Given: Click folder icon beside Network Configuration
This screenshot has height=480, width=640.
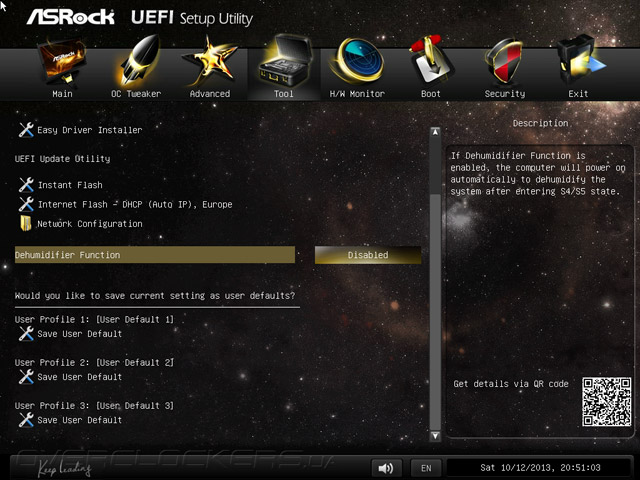Looking at the screenshot, I should click(26, 223).
